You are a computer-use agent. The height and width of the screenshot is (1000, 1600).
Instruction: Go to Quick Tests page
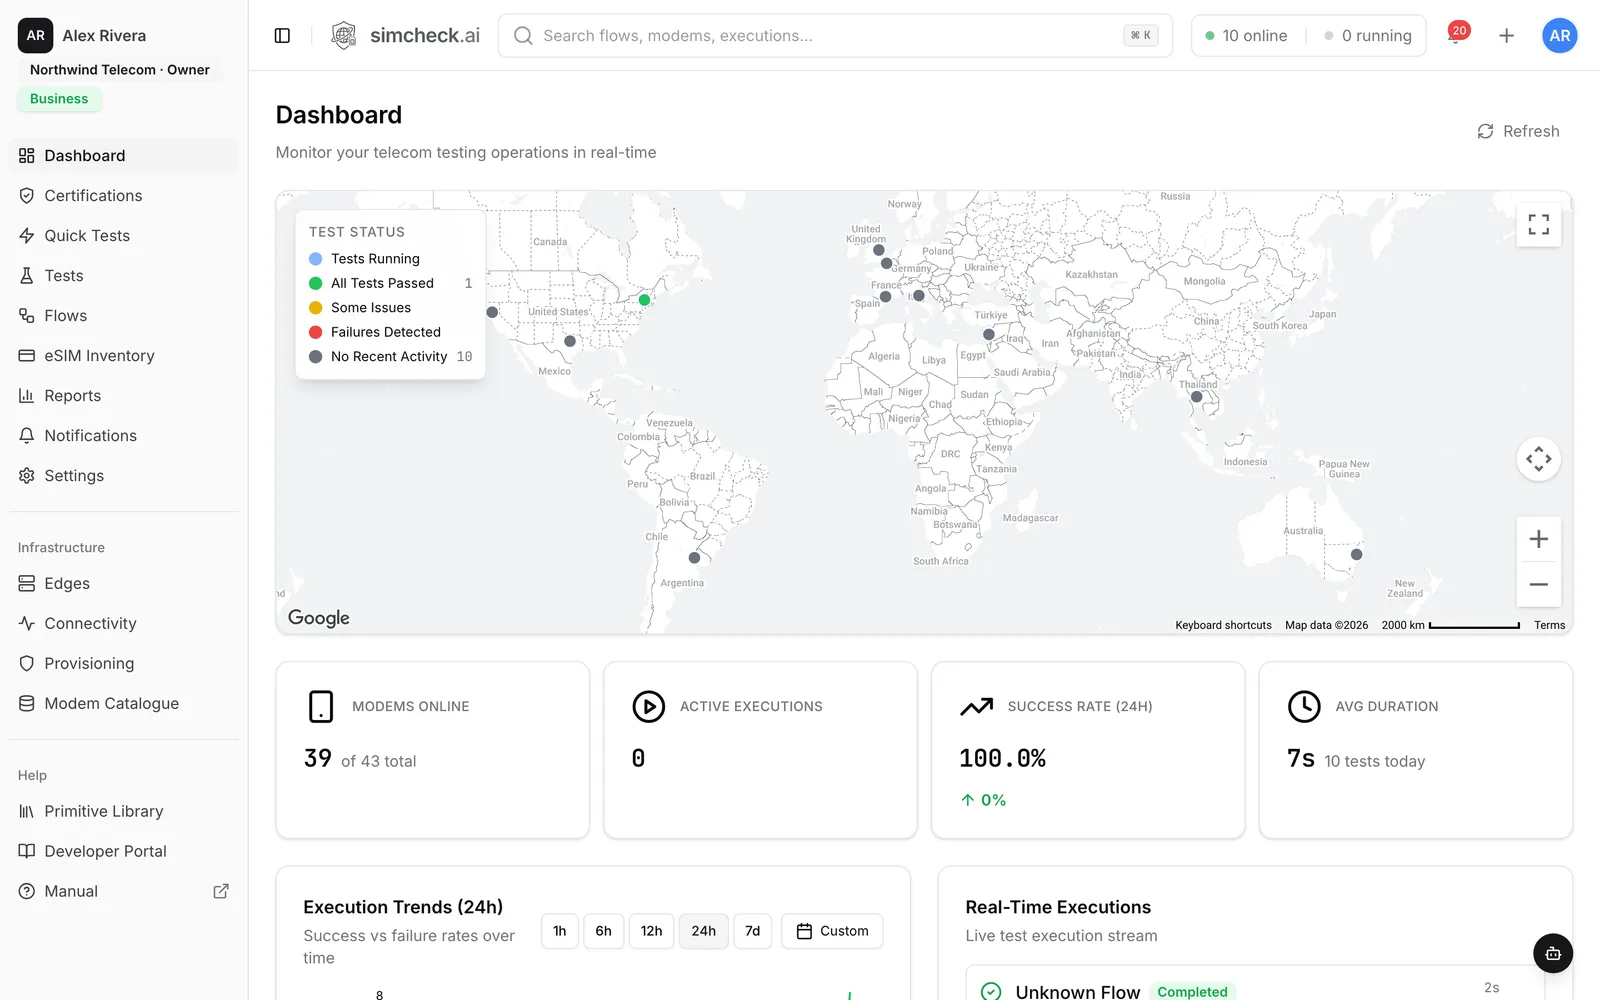tap(124, 236)
